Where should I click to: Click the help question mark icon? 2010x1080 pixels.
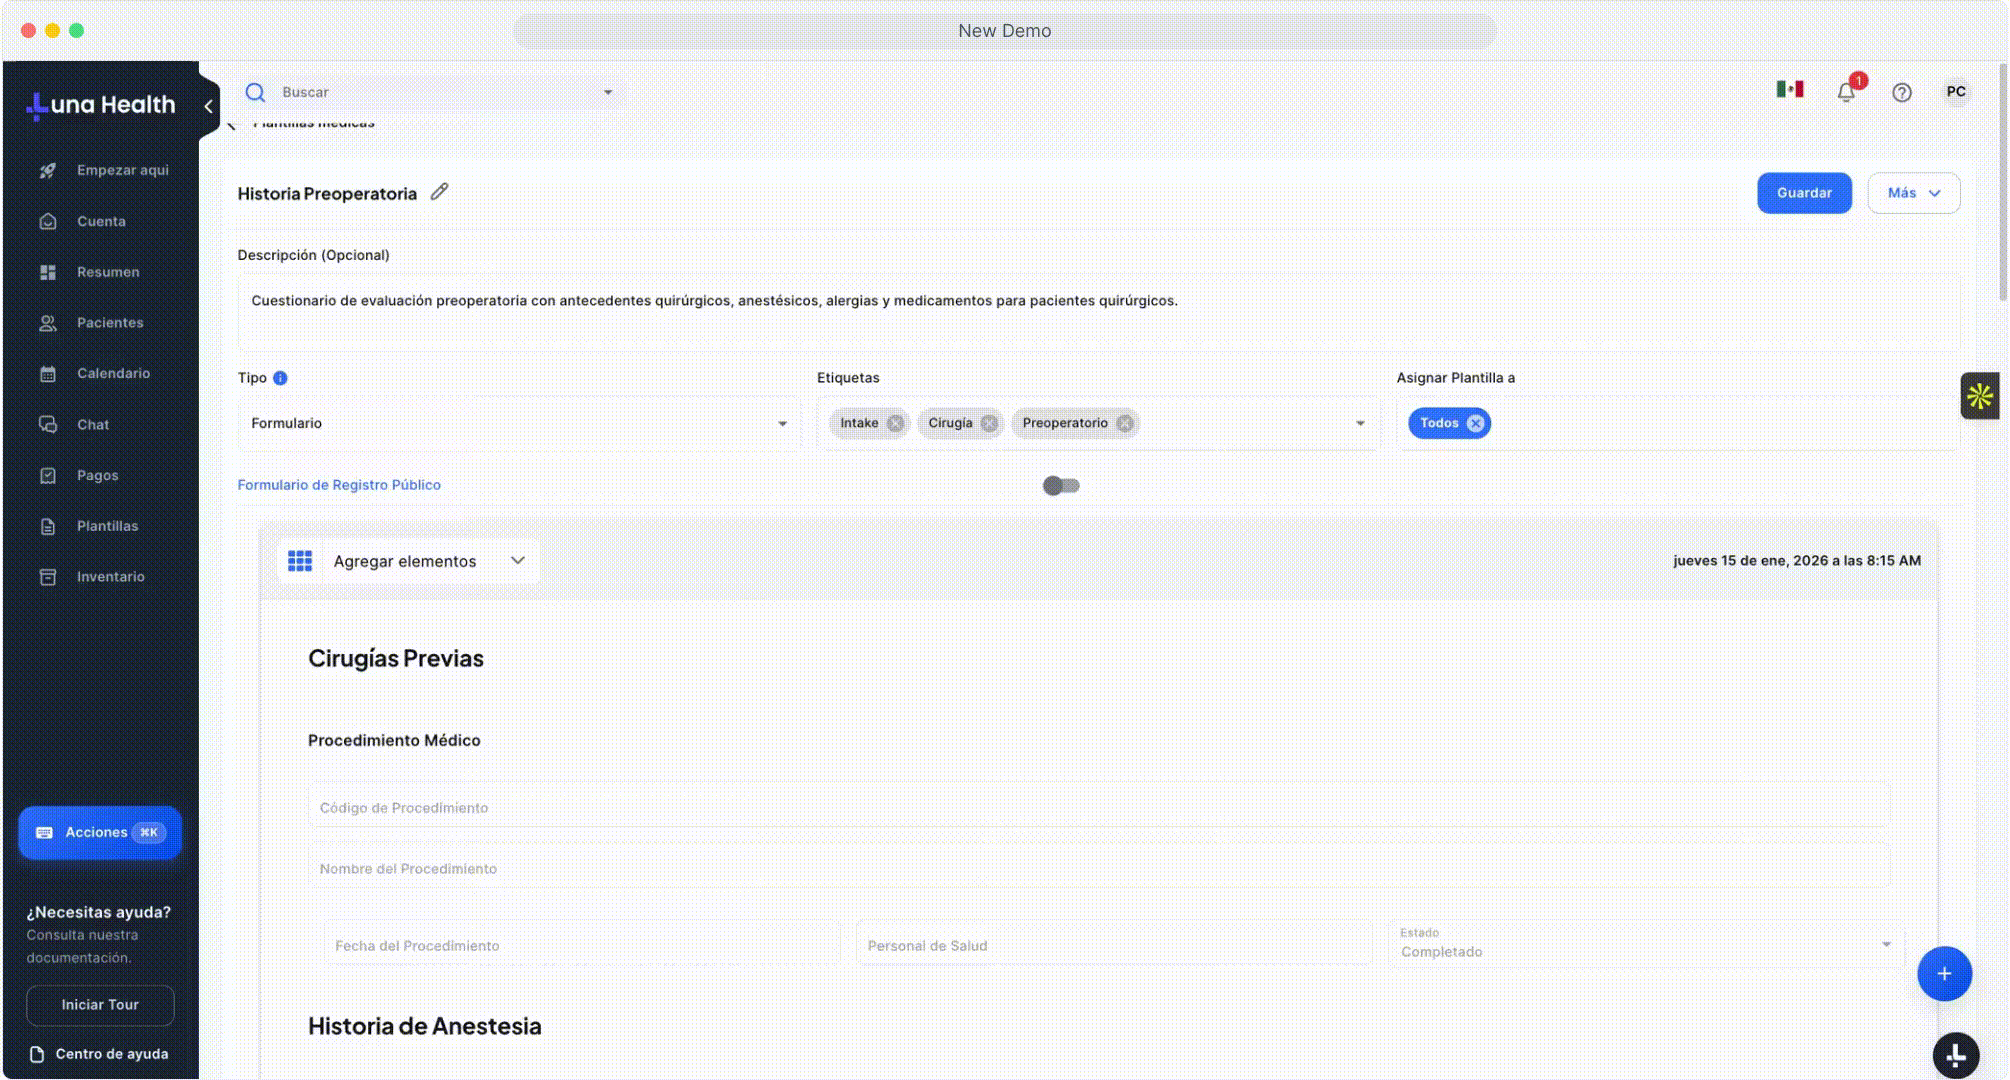pyautogui.click(x=1901, y=92)
